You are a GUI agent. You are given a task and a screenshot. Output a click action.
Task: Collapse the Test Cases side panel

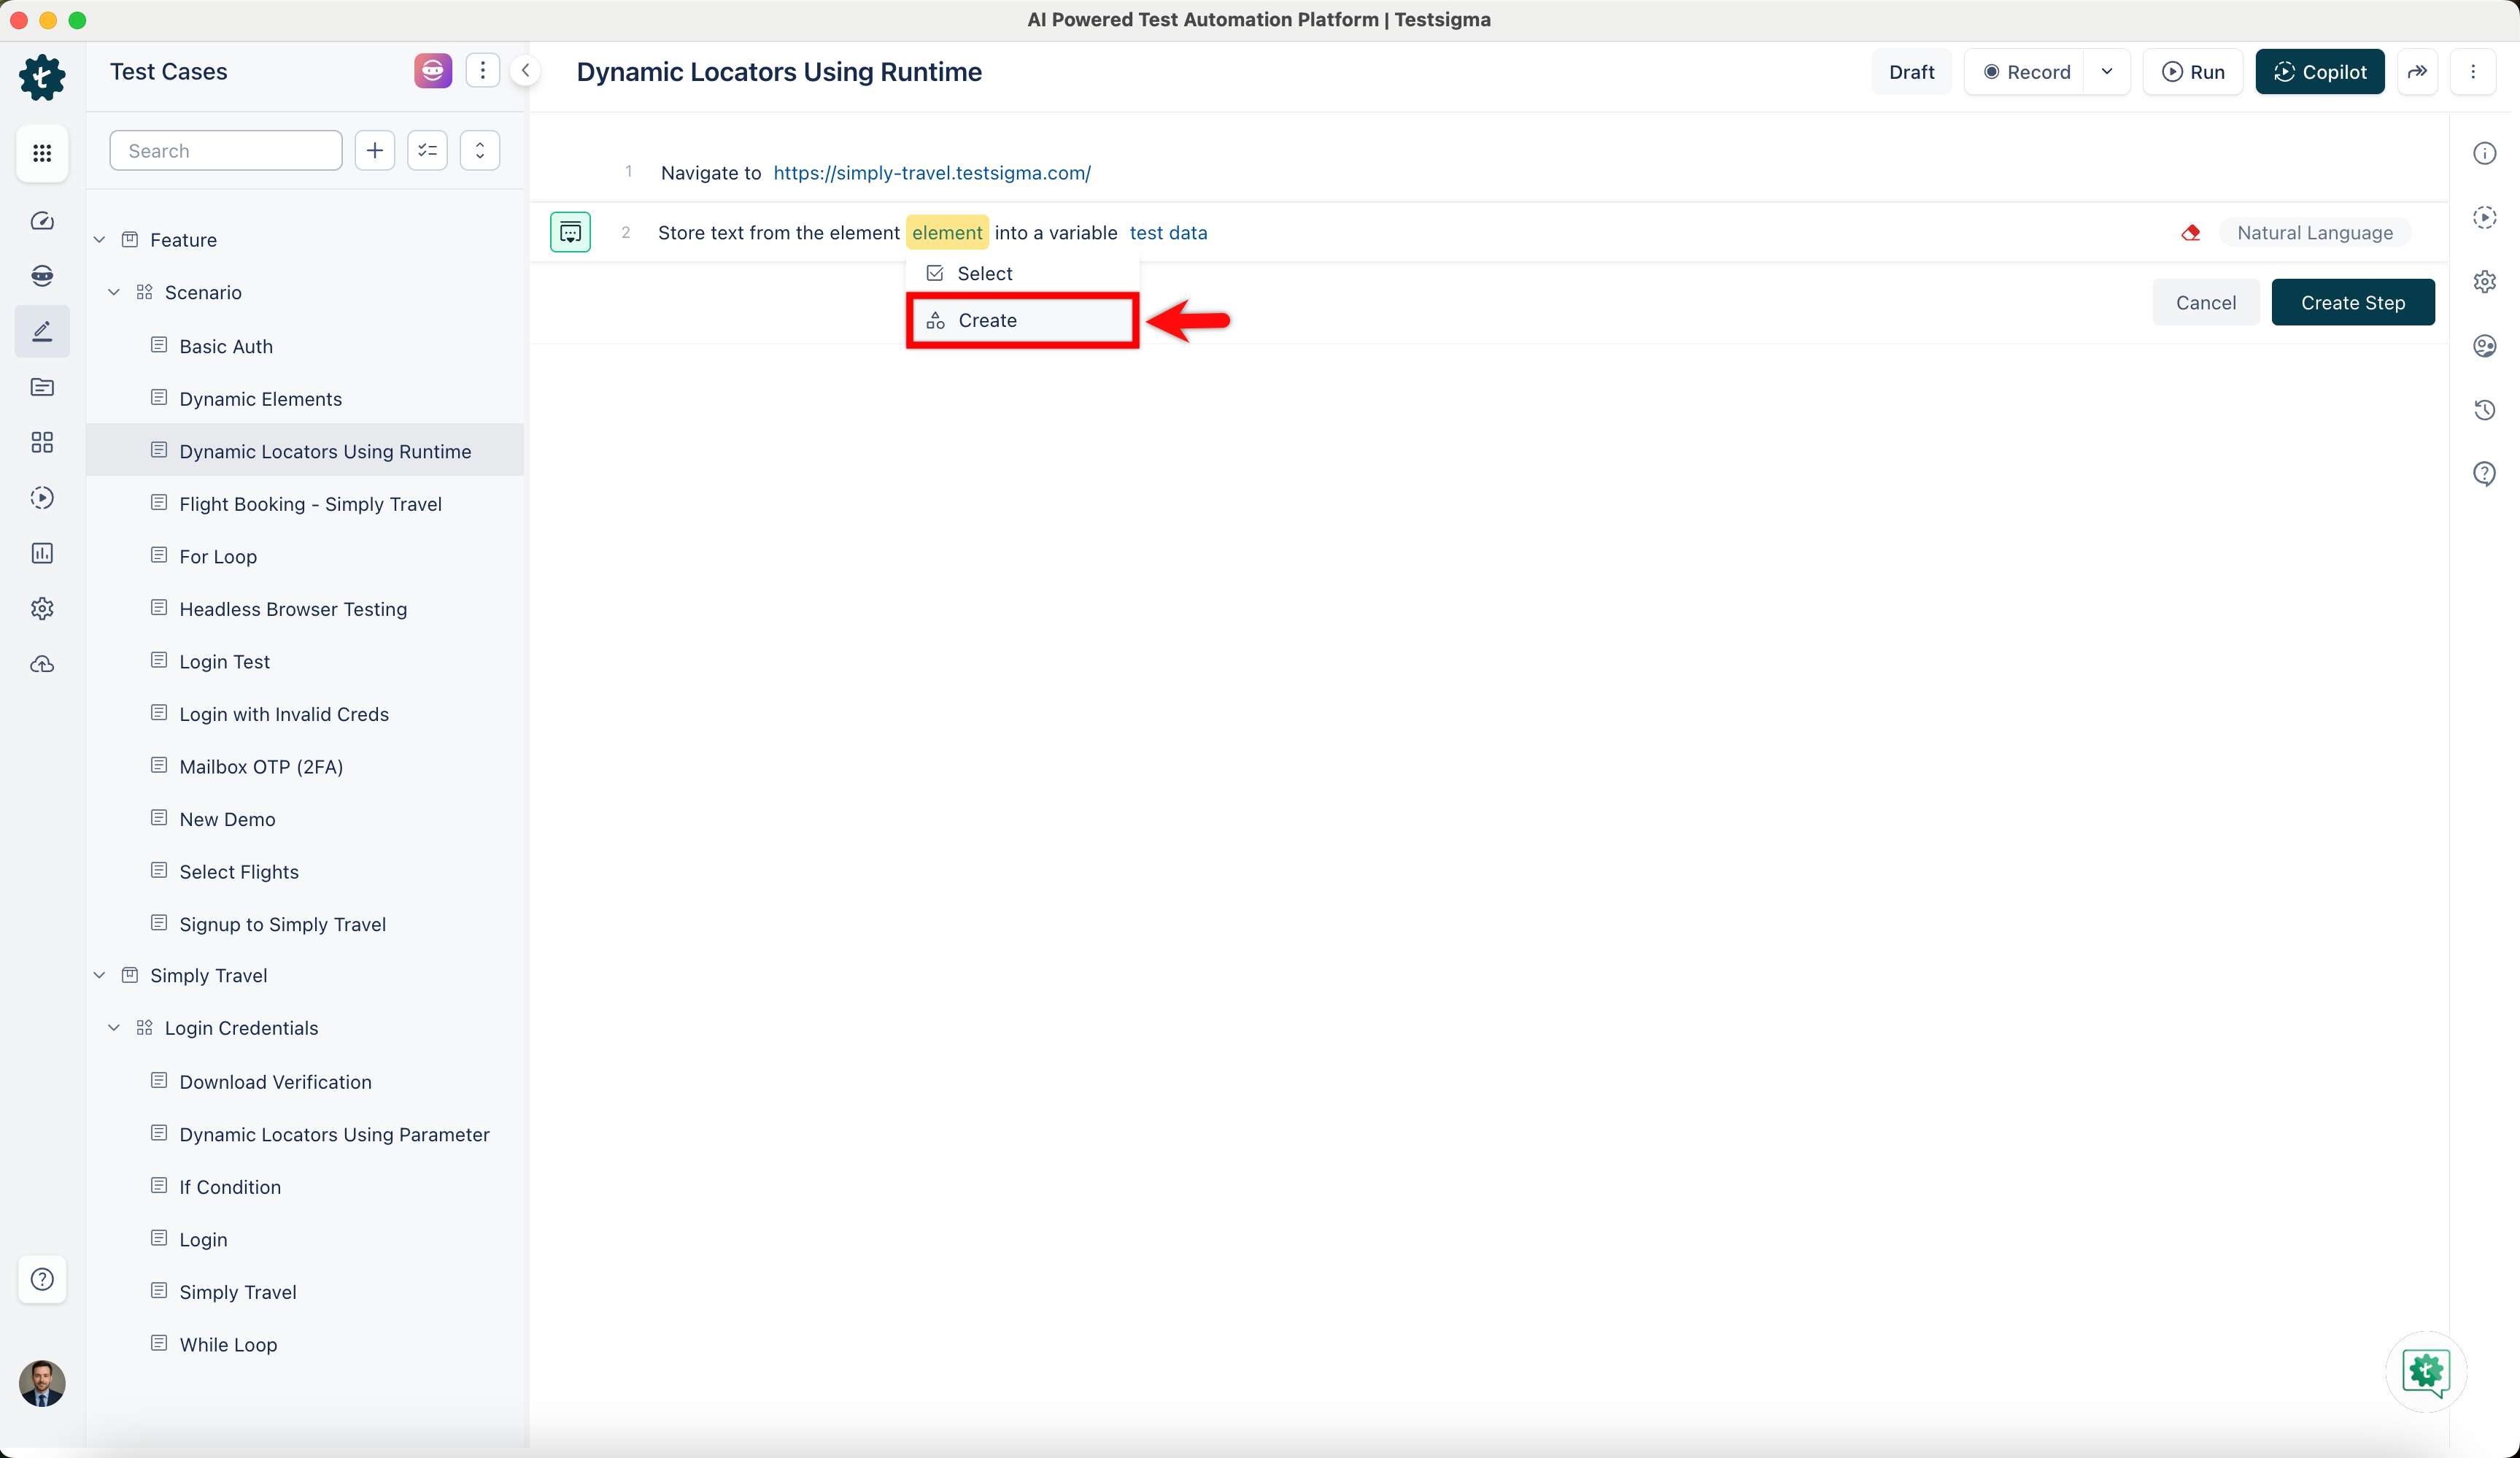[x=526, y=71]
